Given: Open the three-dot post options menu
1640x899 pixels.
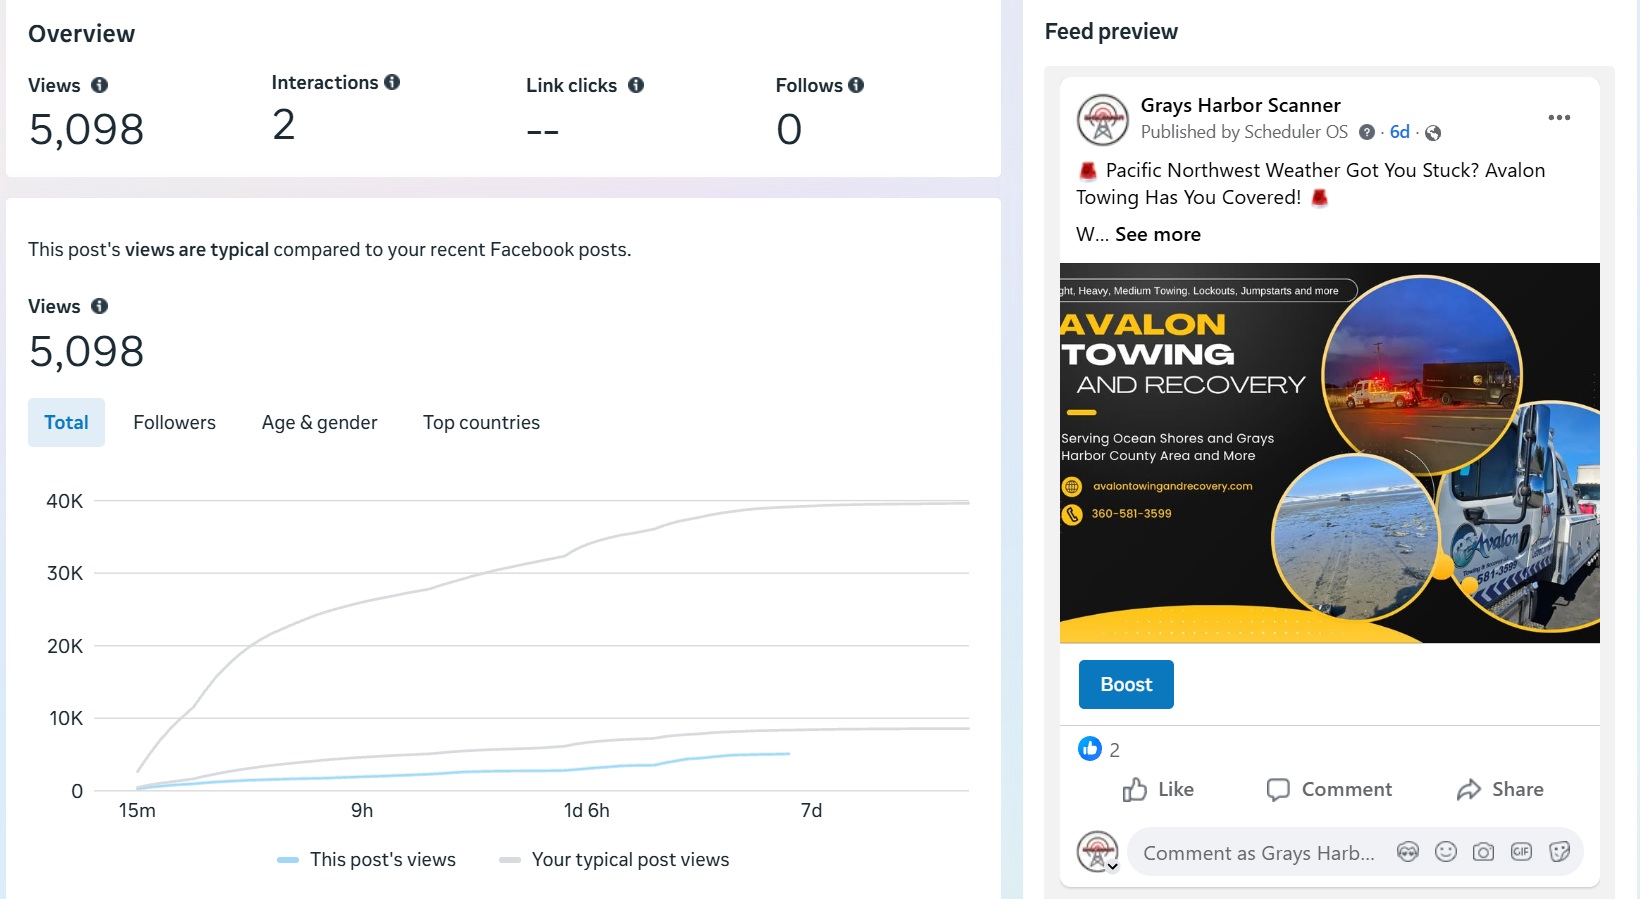Looking at the screenshot, I should click(x=1559, y=118).
